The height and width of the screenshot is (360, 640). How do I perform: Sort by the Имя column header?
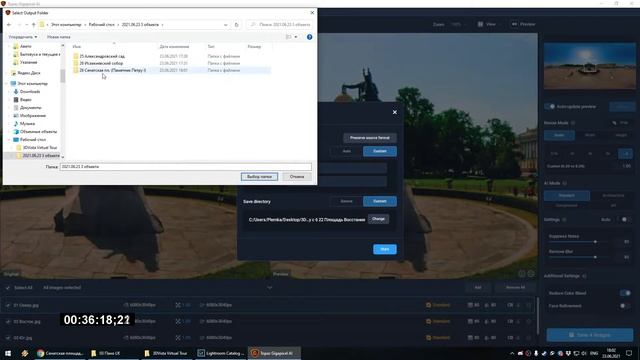click(77, 47)
